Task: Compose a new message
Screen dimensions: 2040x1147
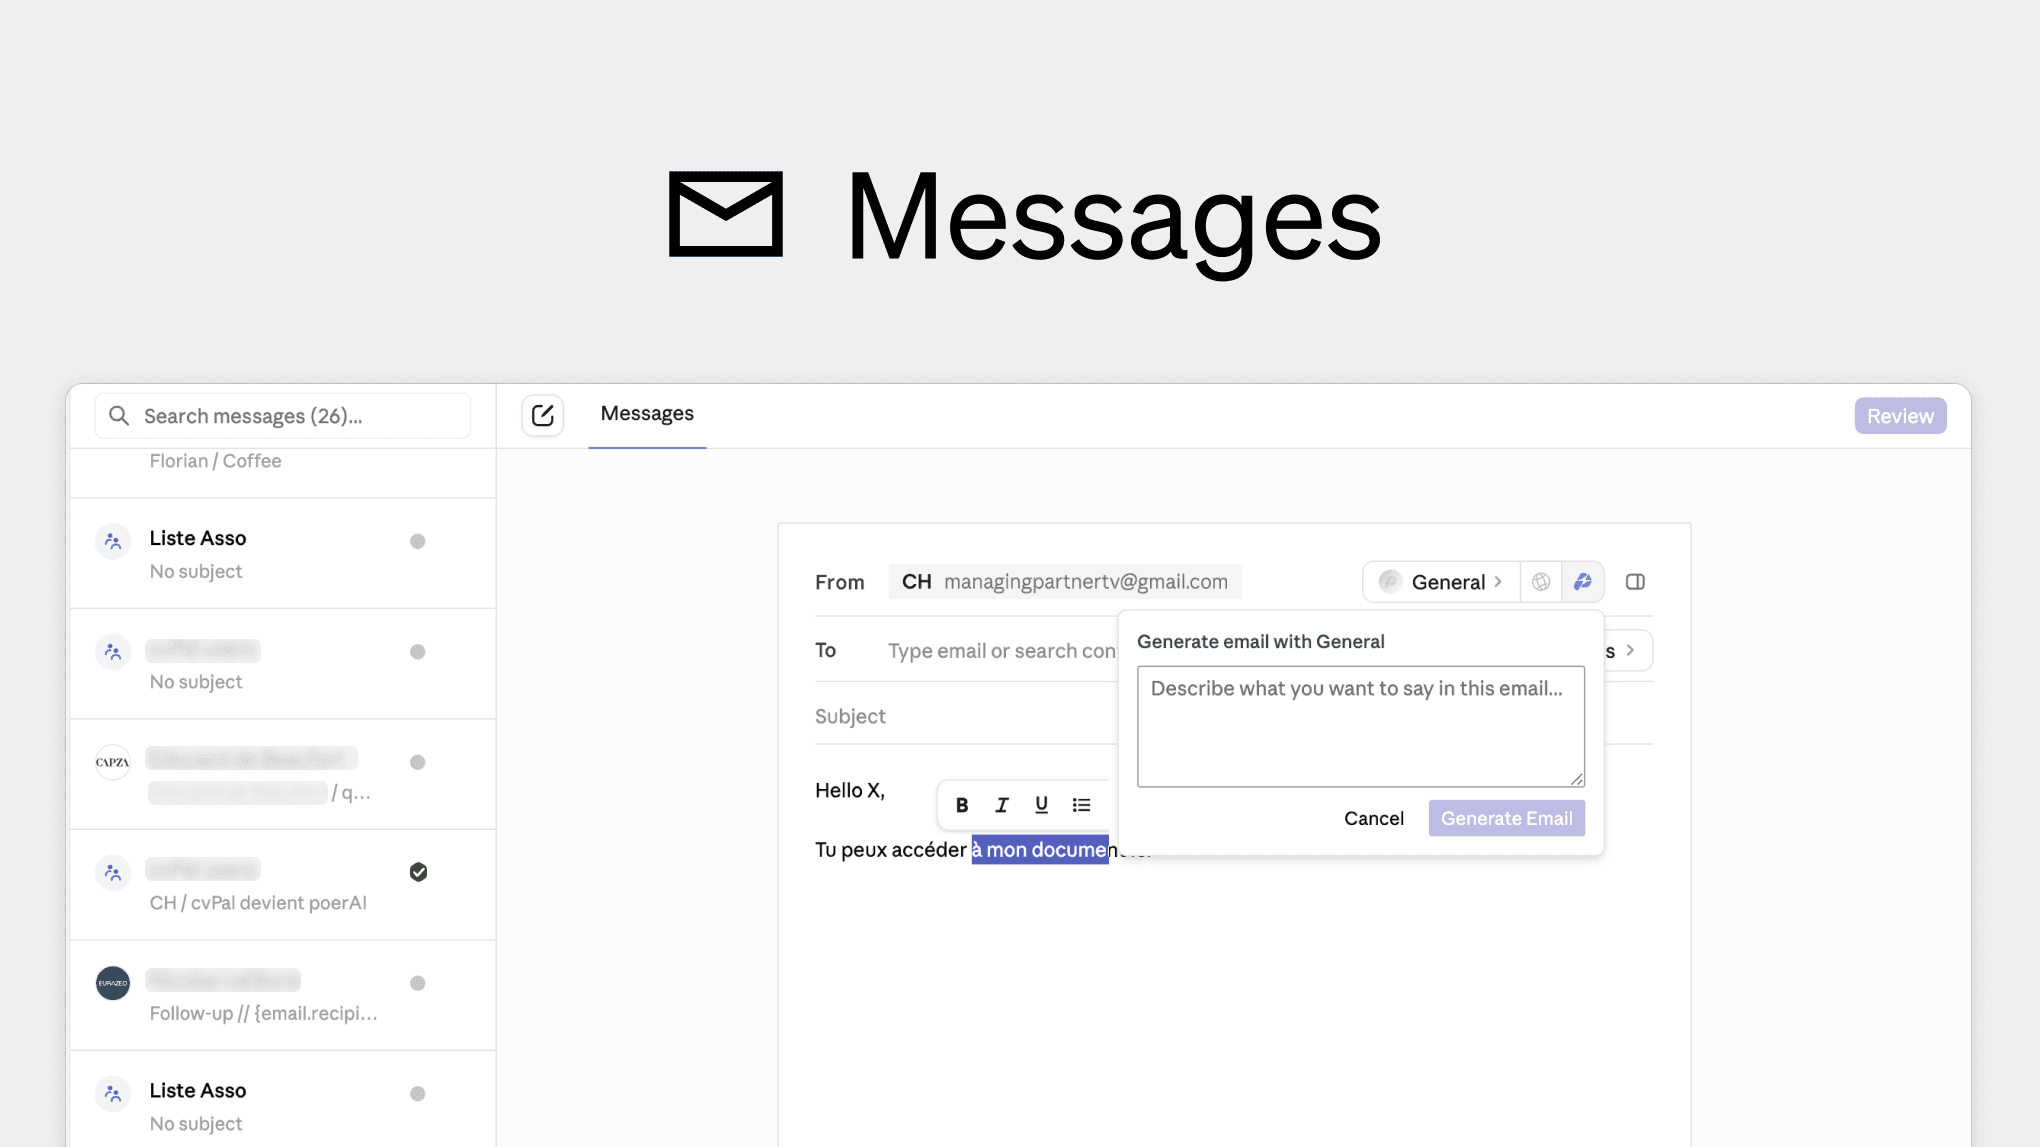Action: pos(542,415)
